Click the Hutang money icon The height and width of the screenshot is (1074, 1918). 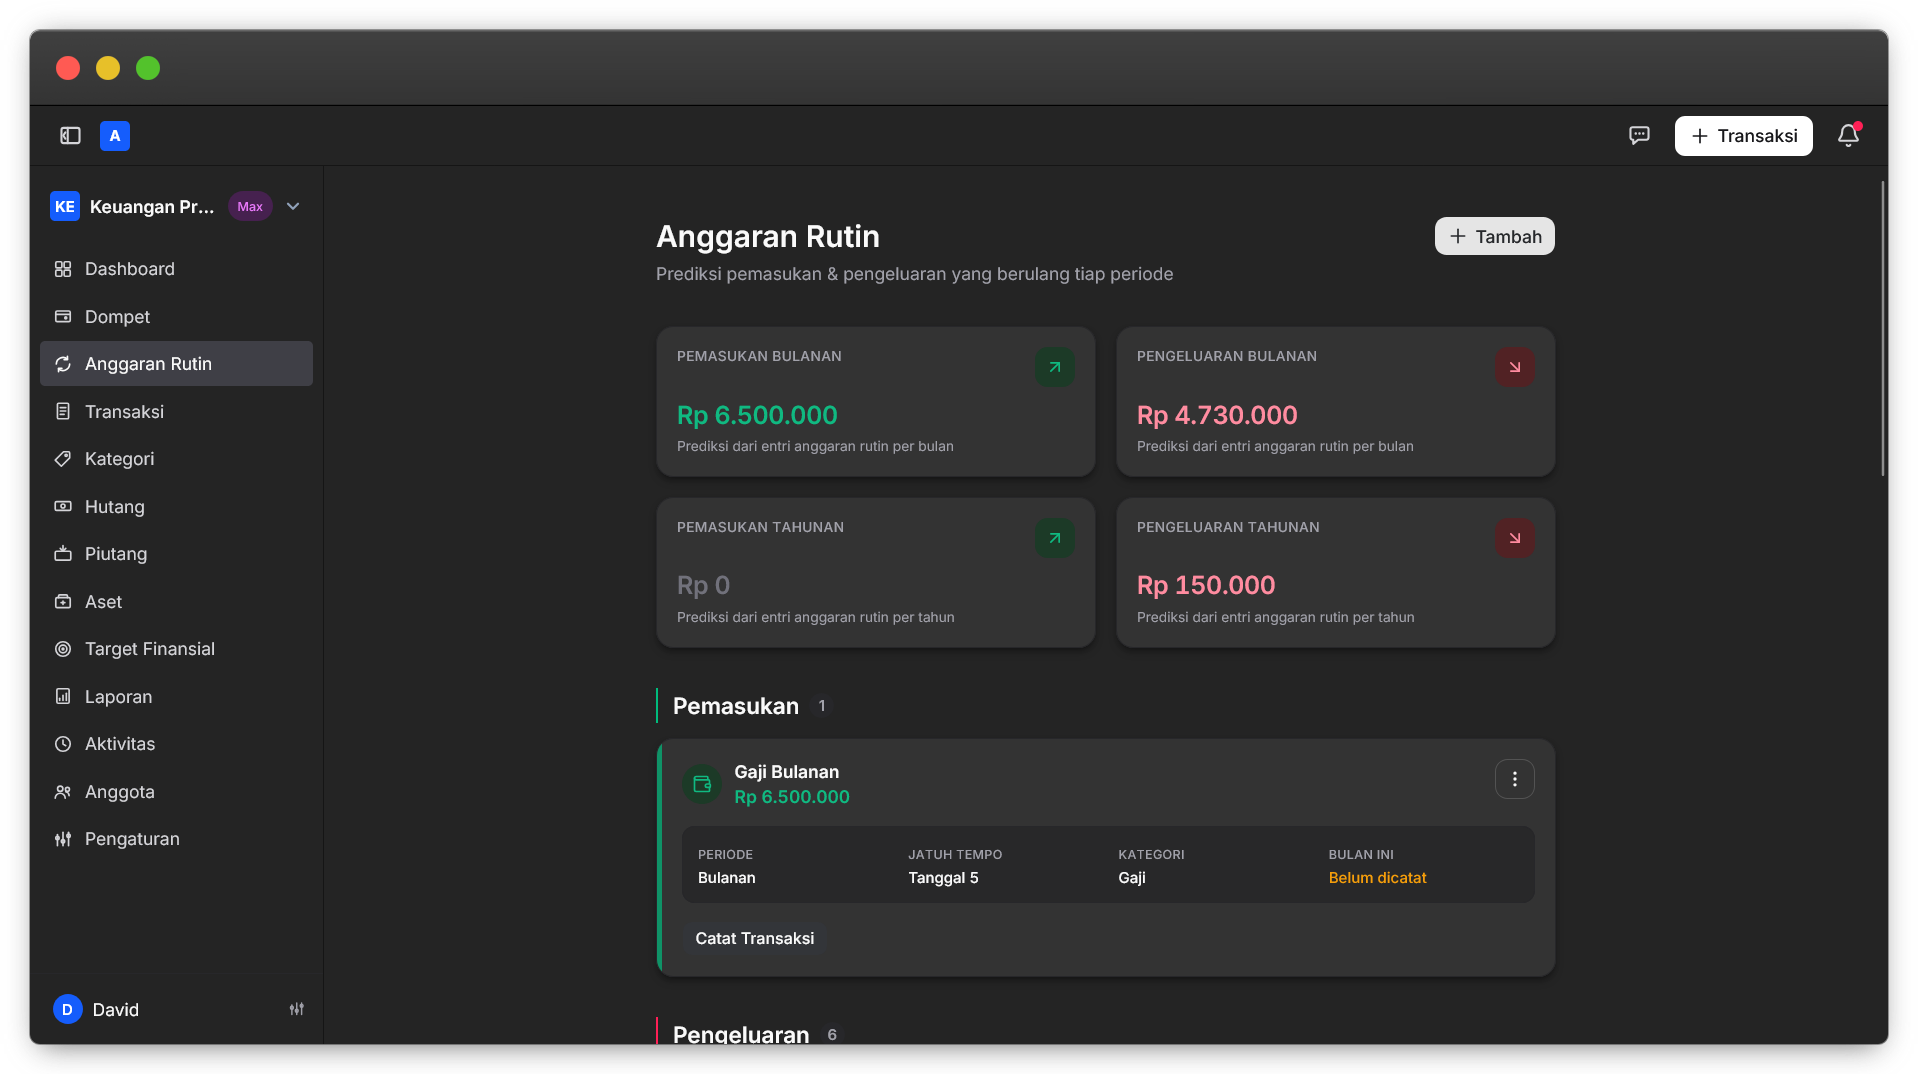pos(63,506)
